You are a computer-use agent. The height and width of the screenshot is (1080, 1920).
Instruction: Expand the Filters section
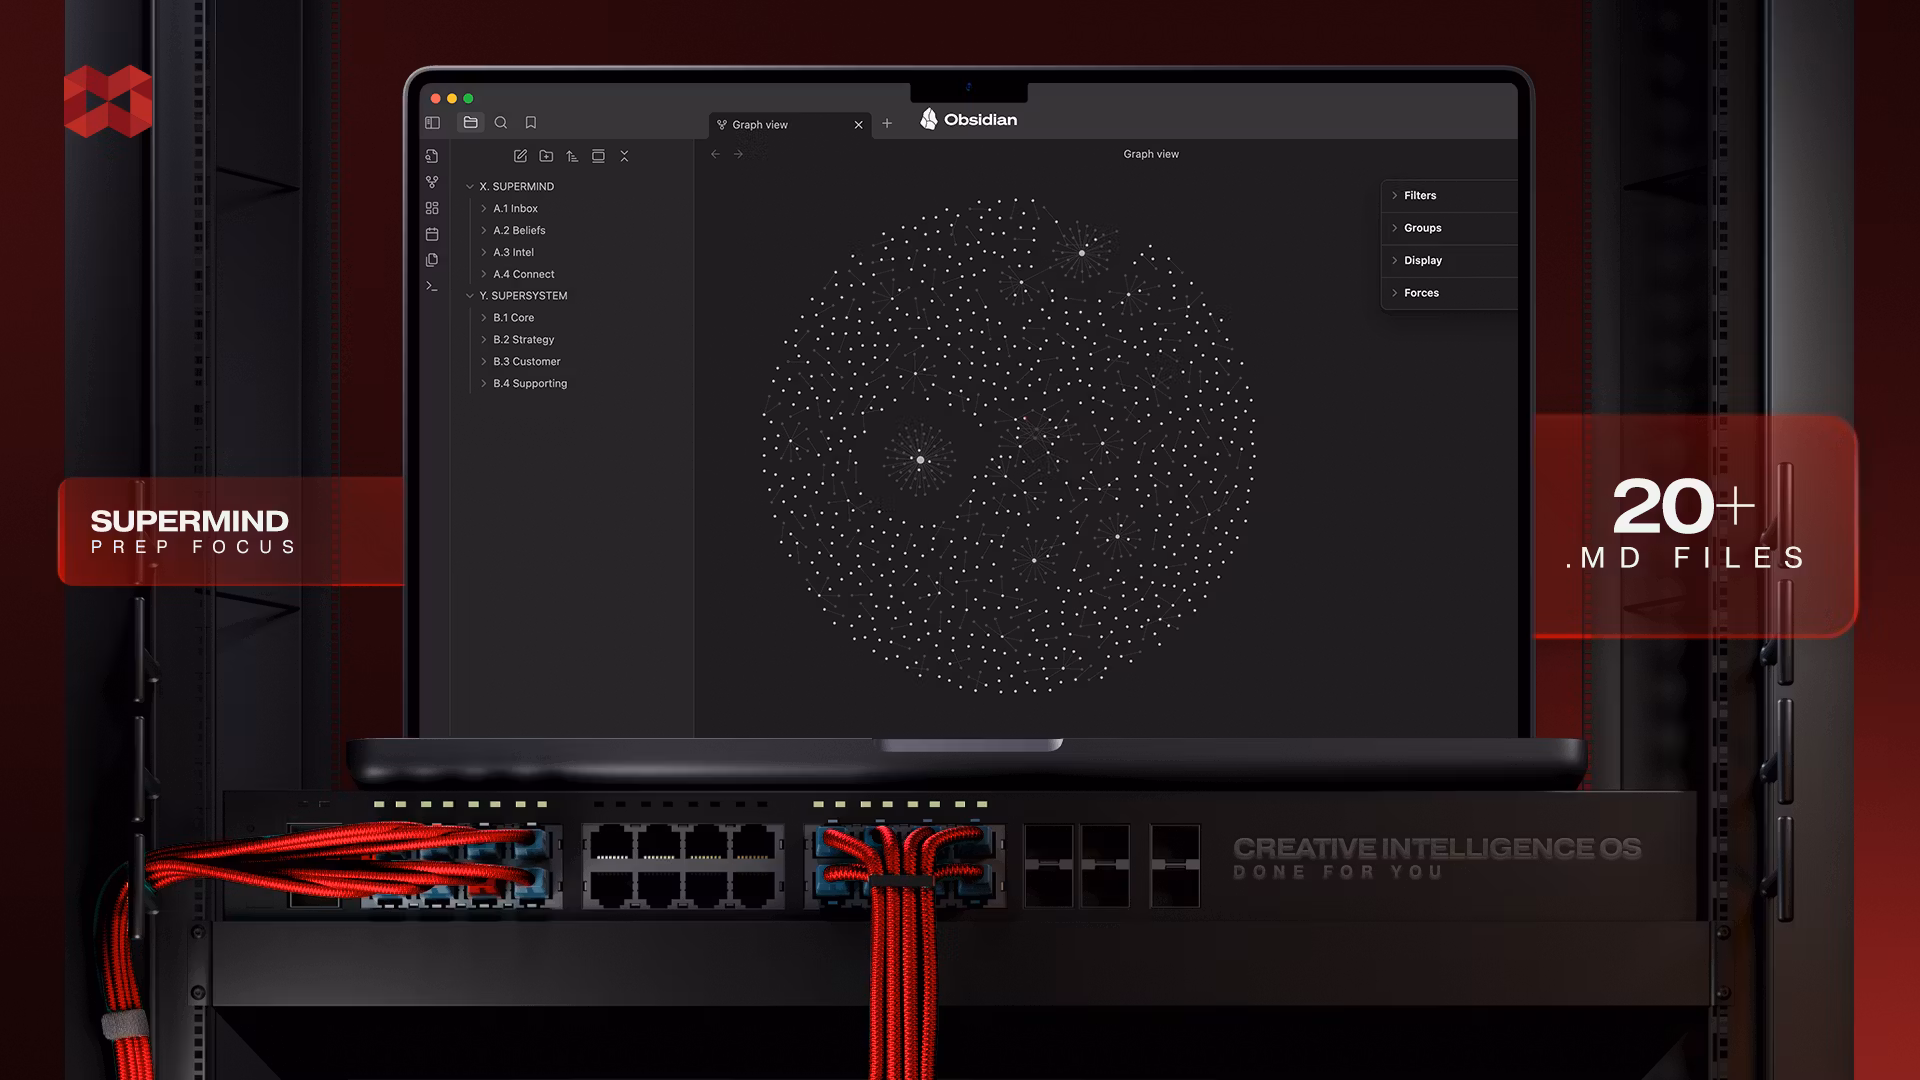coord(1419,196)
